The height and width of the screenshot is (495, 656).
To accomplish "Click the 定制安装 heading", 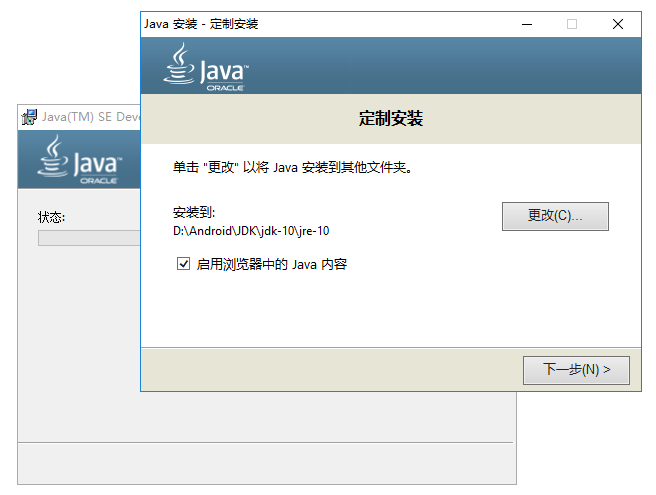I will click(391, 118).
